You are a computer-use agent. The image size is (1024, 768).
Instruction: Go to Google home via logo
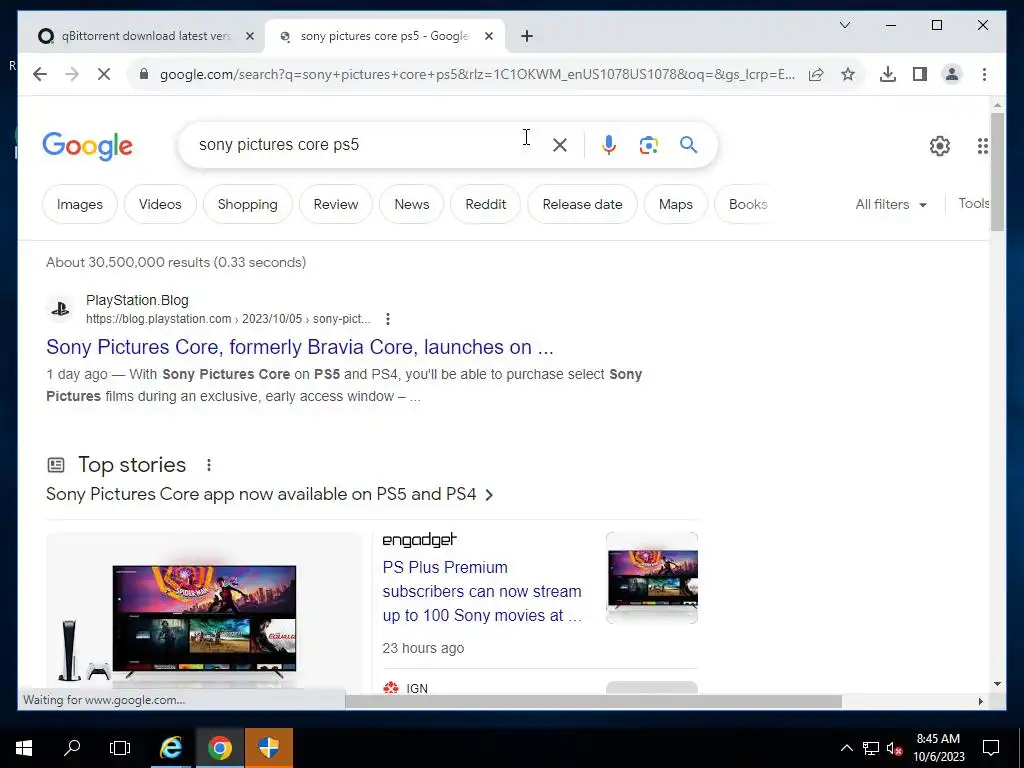(88, 146)
